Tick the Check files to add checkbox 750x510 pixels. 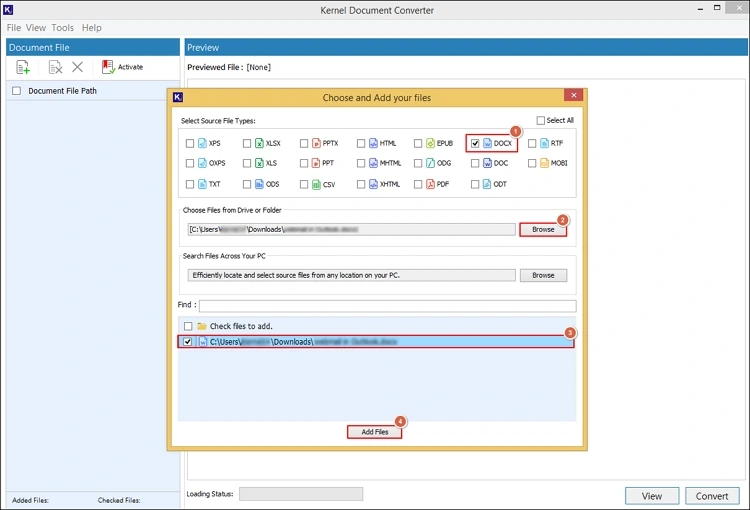click(x=188, y=326)
